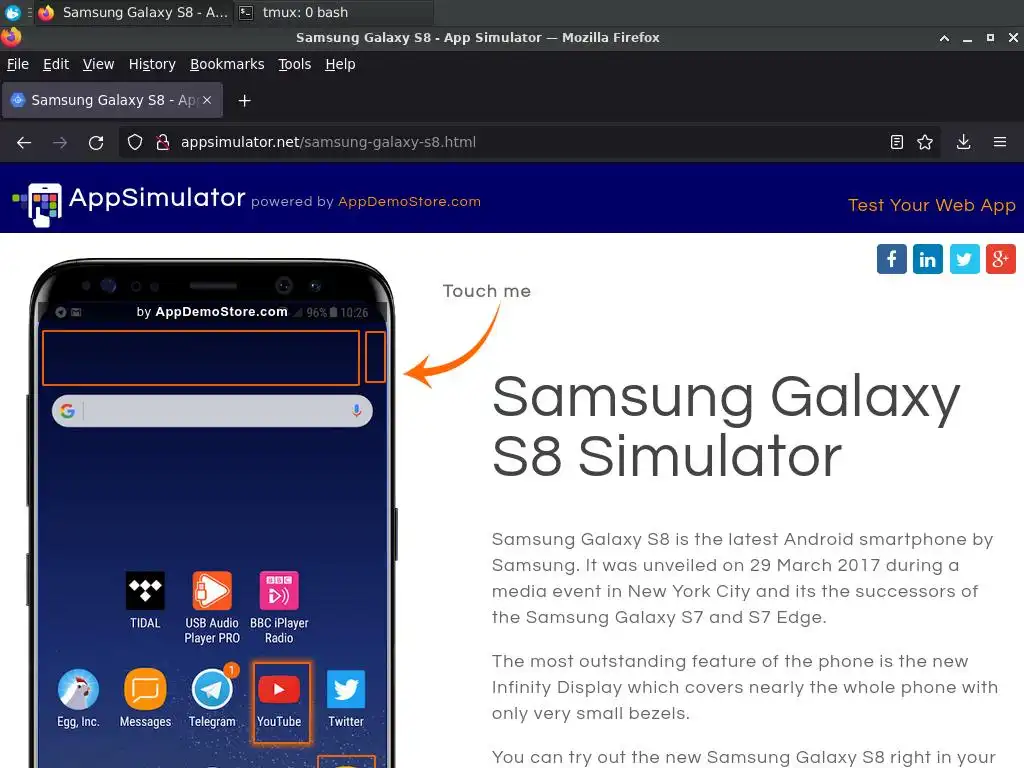
Task: Toggle Firefox reader view icon
Action: coord(897,142)
